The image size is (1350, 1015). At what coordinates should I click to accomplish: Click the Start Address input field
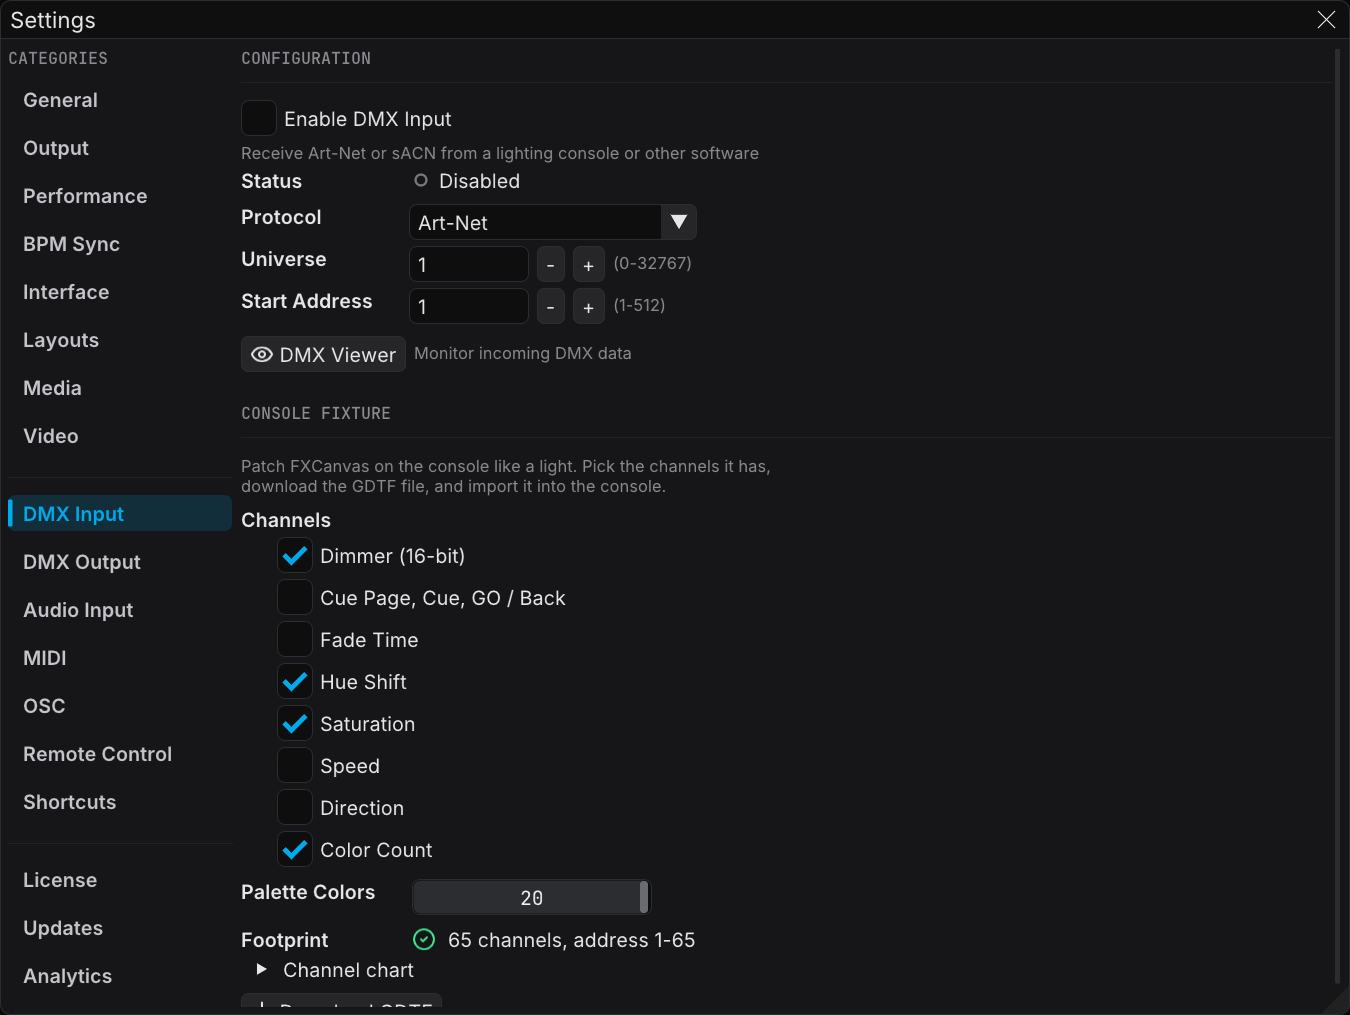(469, 306)
